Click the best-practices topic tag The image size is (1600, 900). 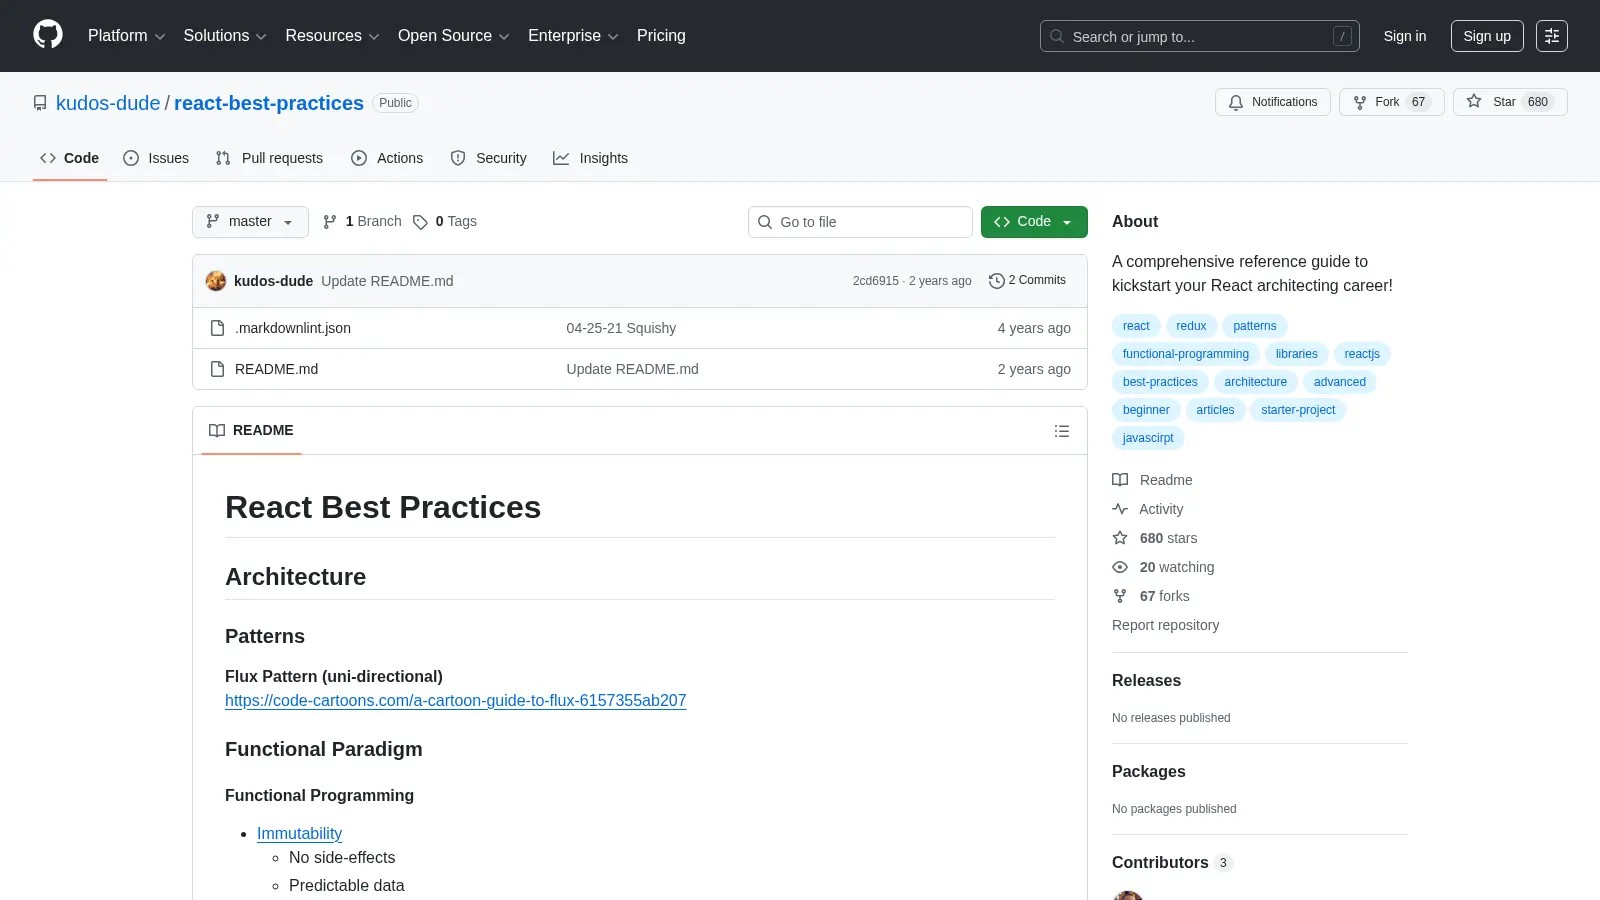point(1160,382)
